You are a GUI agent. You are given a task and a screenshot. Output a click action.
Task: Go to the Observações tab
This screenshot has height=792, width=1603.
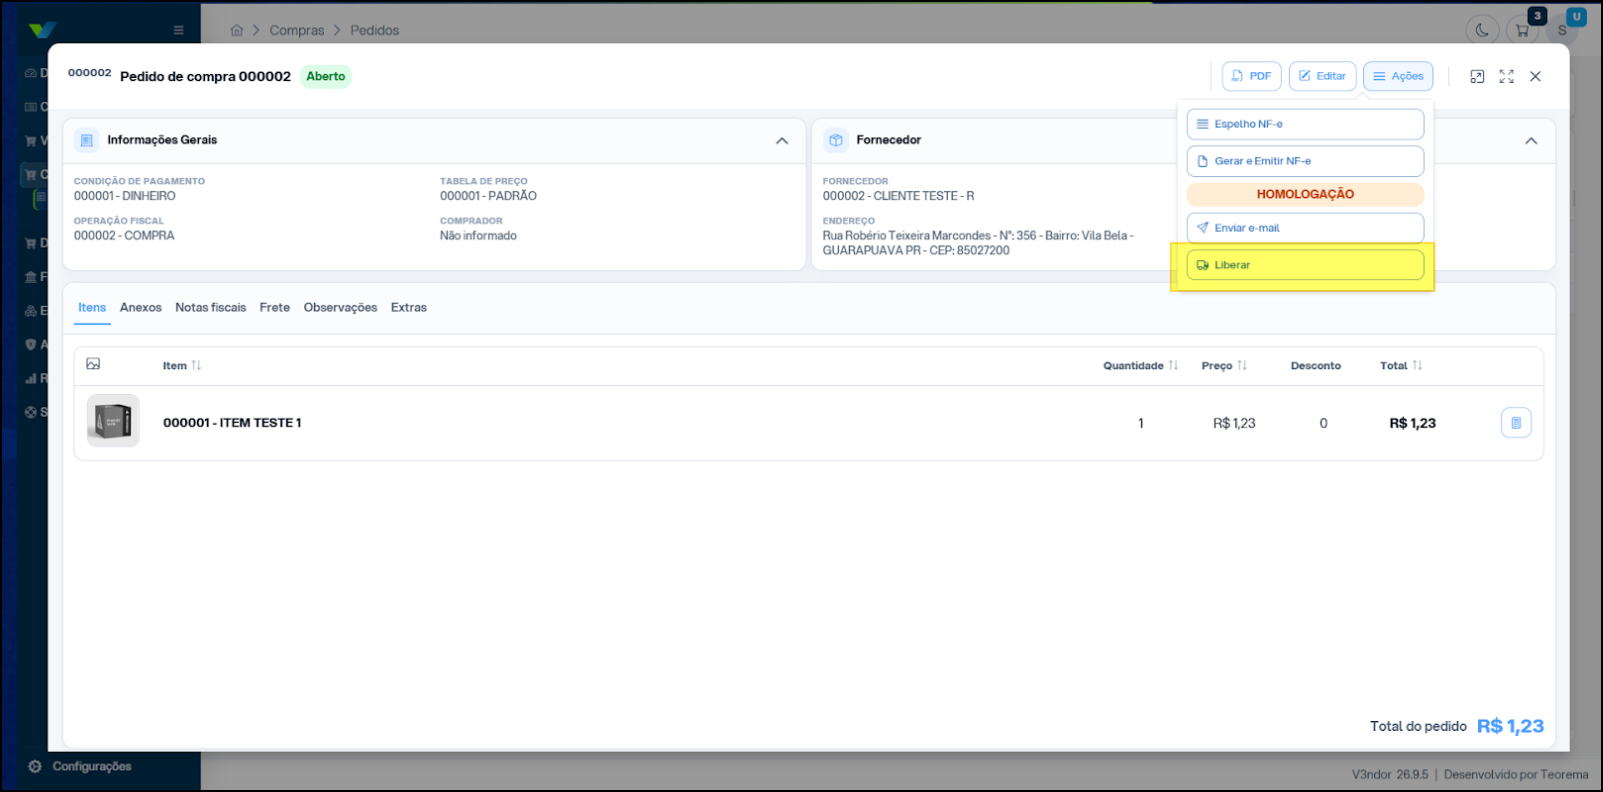pos(340,308)
